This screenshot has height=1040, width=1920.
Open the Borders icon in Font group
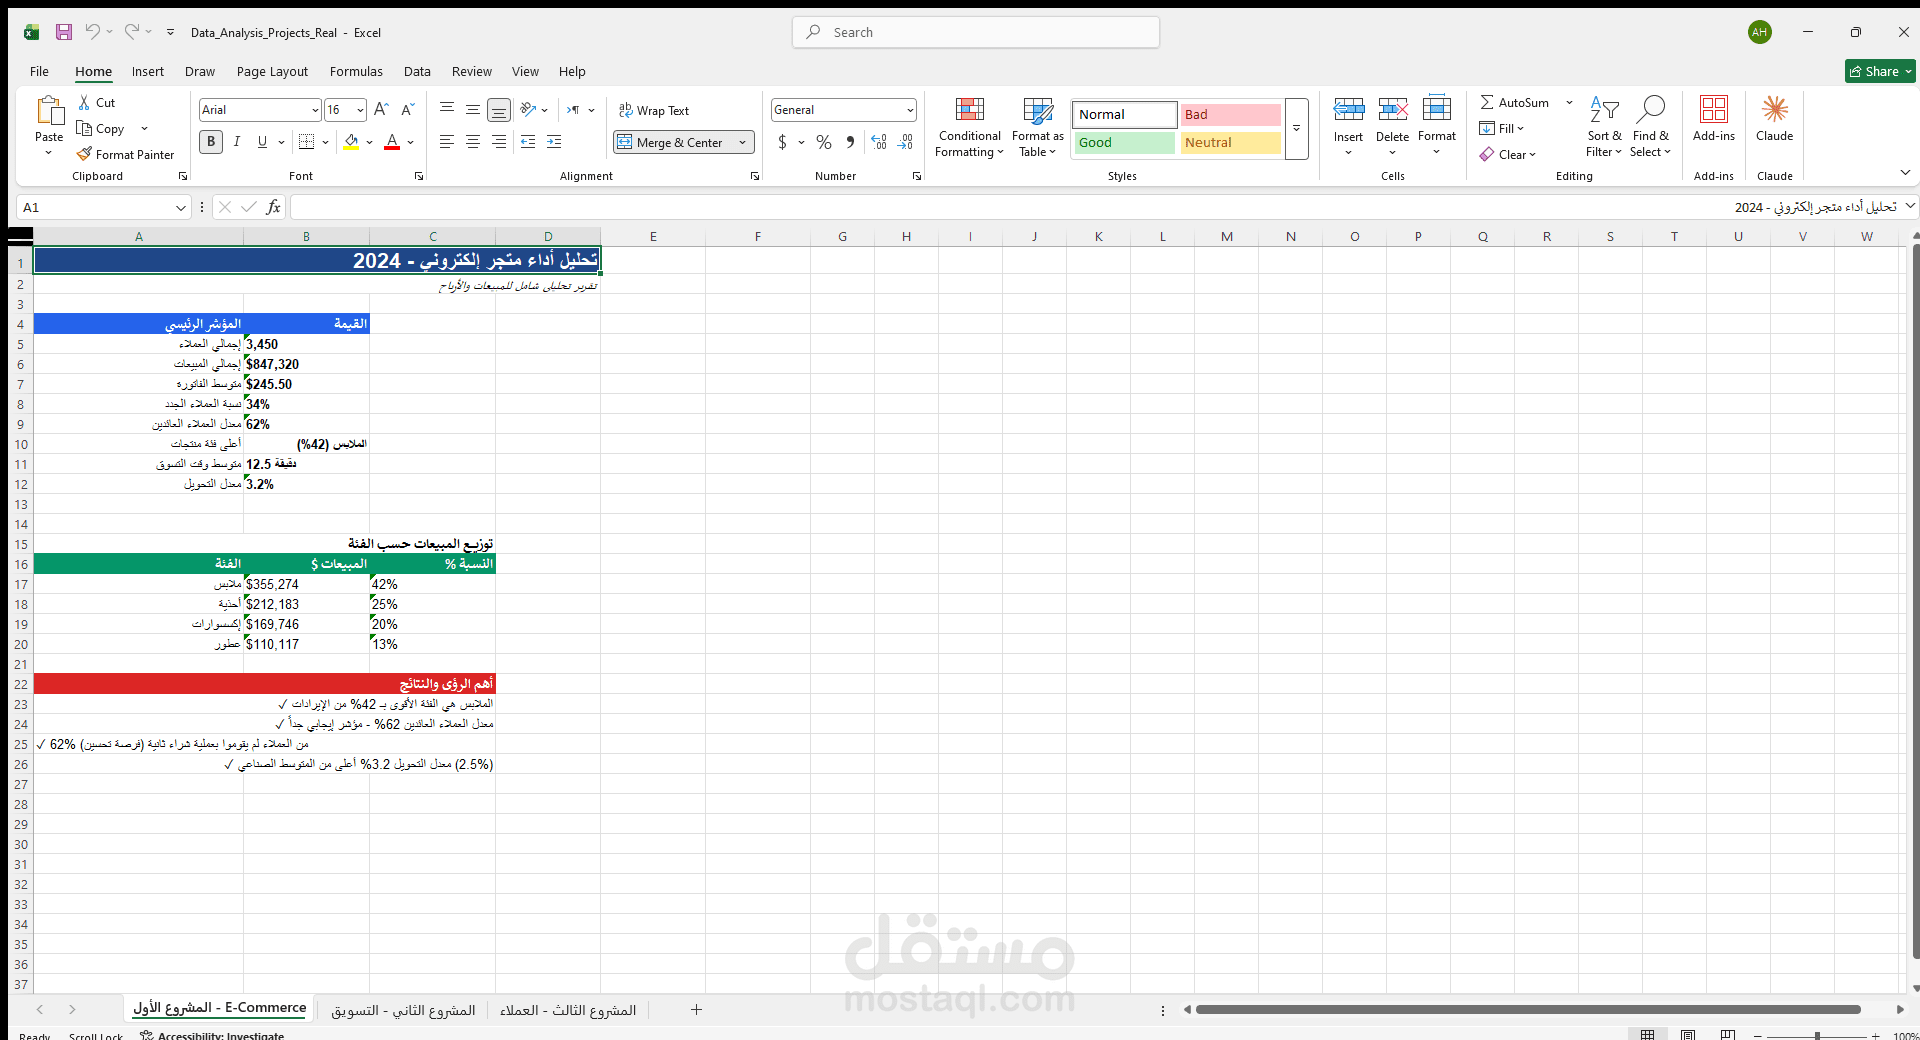click(x=307, y=142)
